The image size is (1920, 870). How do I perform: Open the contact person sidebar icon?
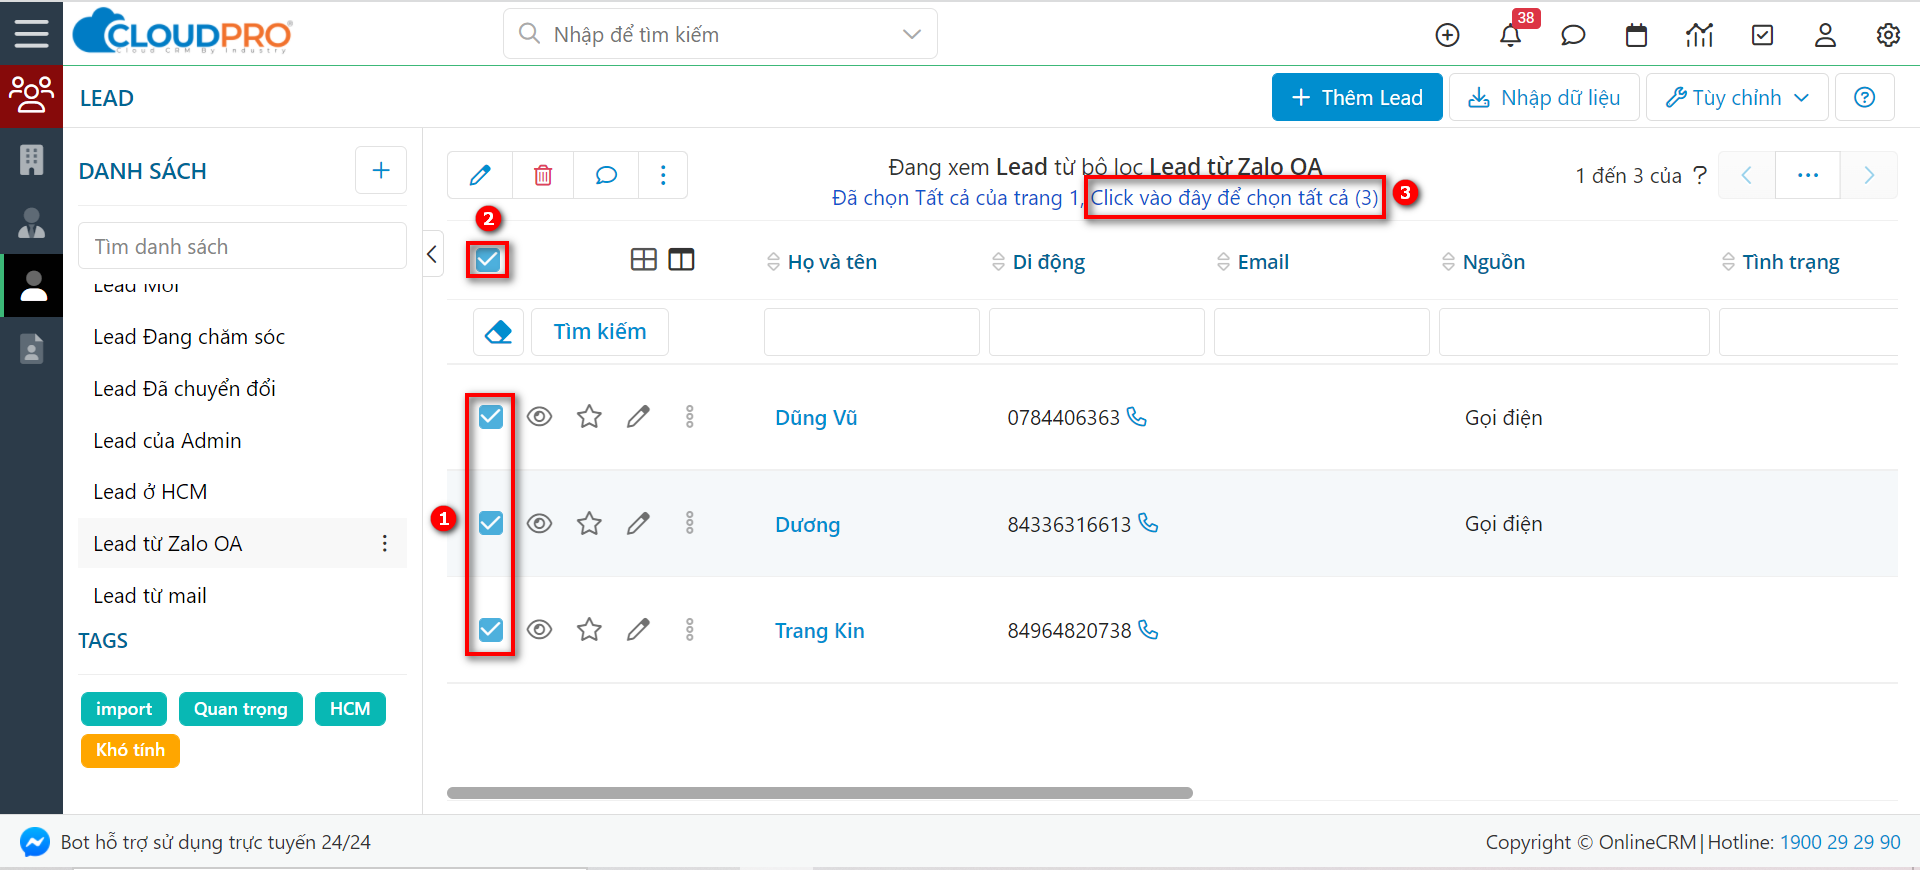[x=31, y=222]
